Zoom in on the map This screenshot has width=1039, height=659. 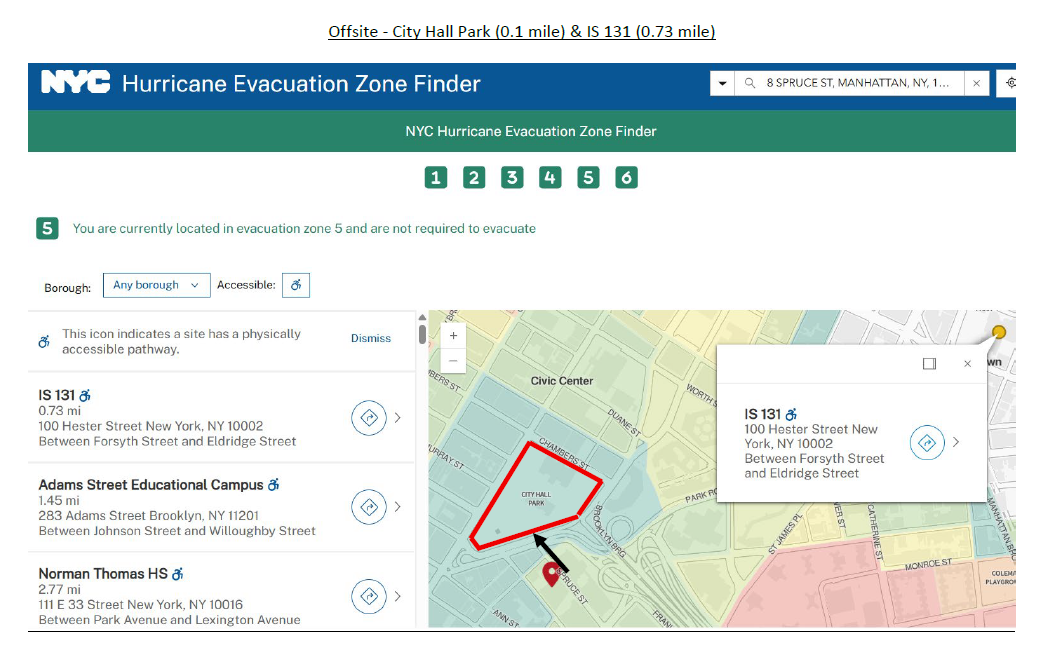point(453,336)
